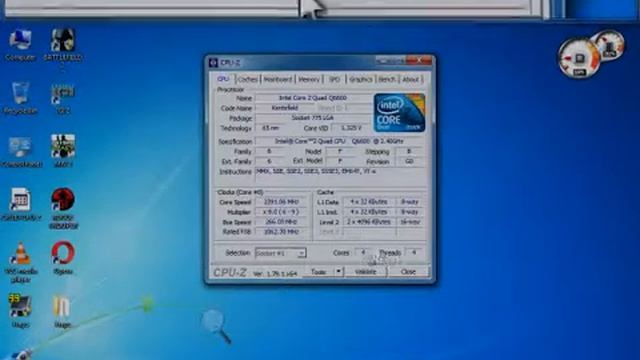
Task: Switch to the About tab
Action: tap(411, 79)
